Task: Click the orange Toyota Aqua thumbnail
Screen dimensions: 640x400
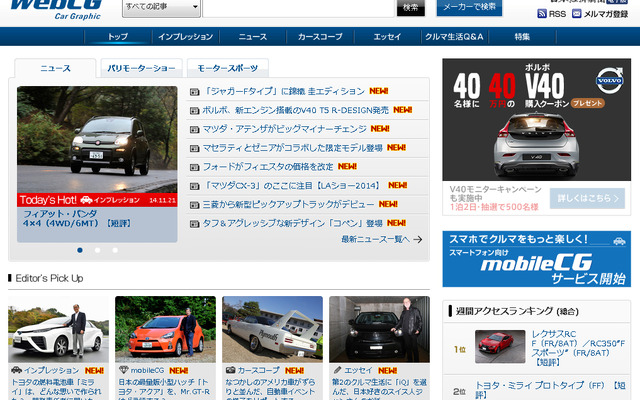Action: 165,329
